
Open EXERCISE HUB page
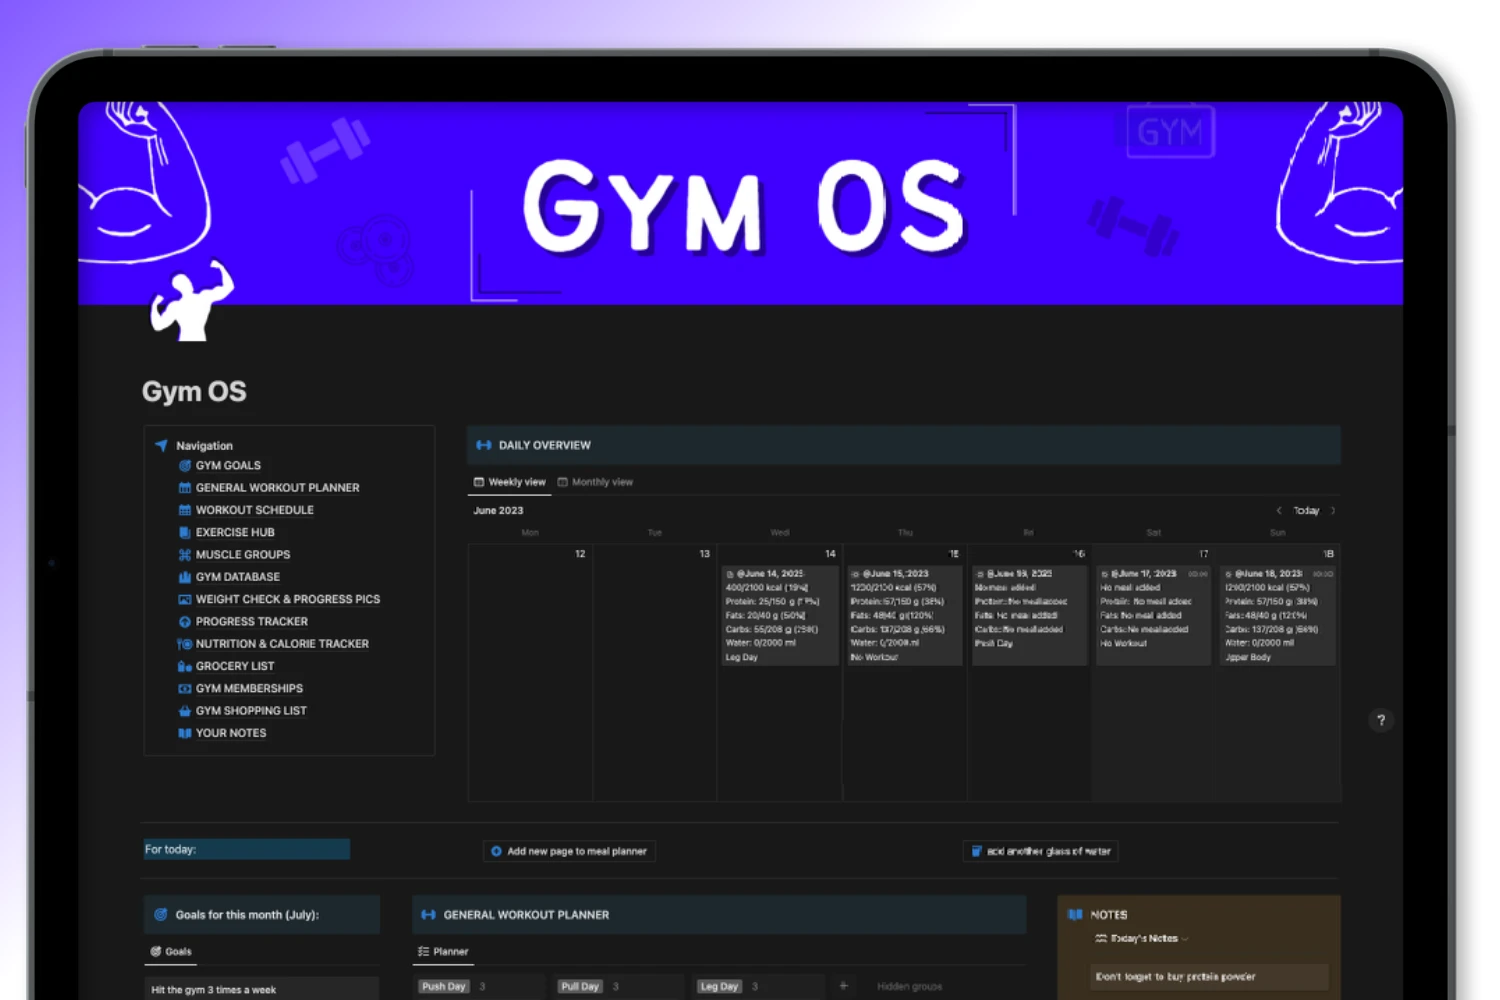pos(235,533)
